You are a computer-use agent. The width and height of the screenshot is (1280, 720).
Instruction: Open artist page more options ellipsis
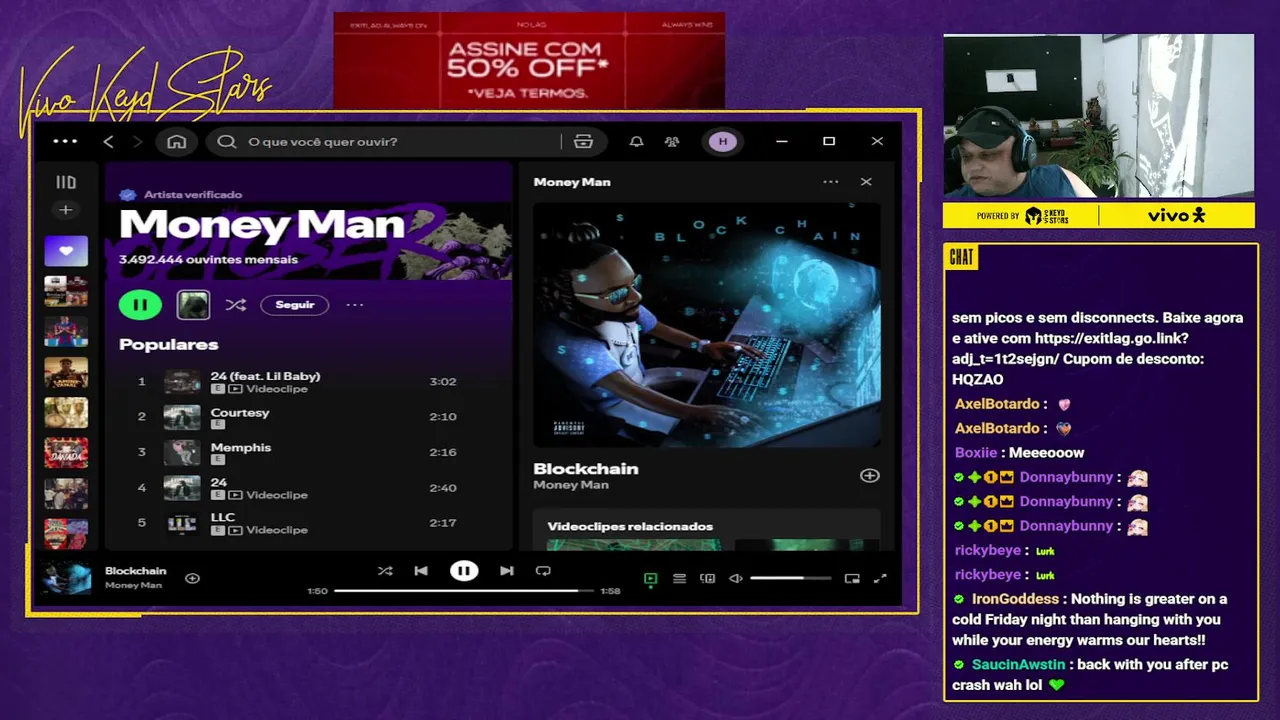click(355, 305)
